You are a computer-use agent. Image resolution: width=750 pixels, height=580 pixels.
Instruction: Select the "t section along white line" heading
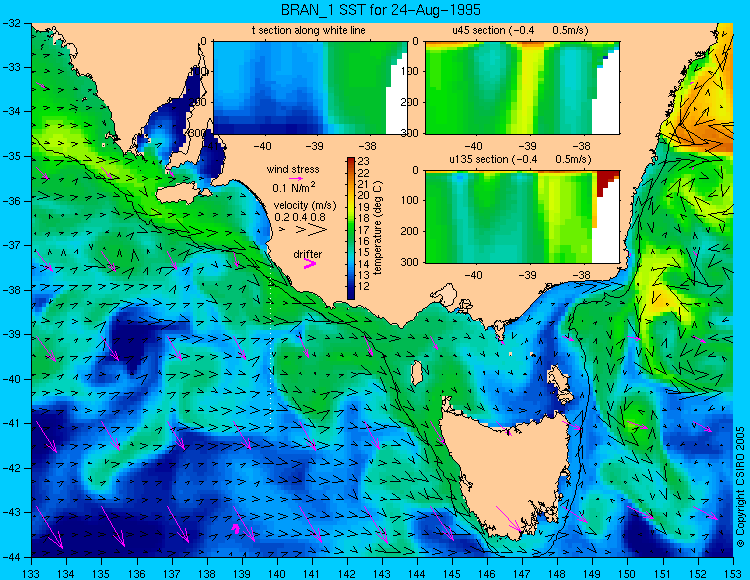tap(309, 31)
